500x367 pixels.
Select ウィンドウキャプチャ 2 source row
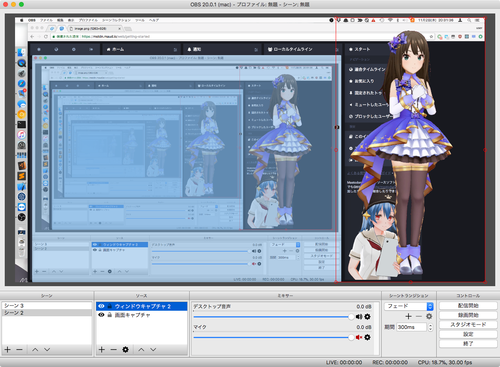(x=142, y=306)
